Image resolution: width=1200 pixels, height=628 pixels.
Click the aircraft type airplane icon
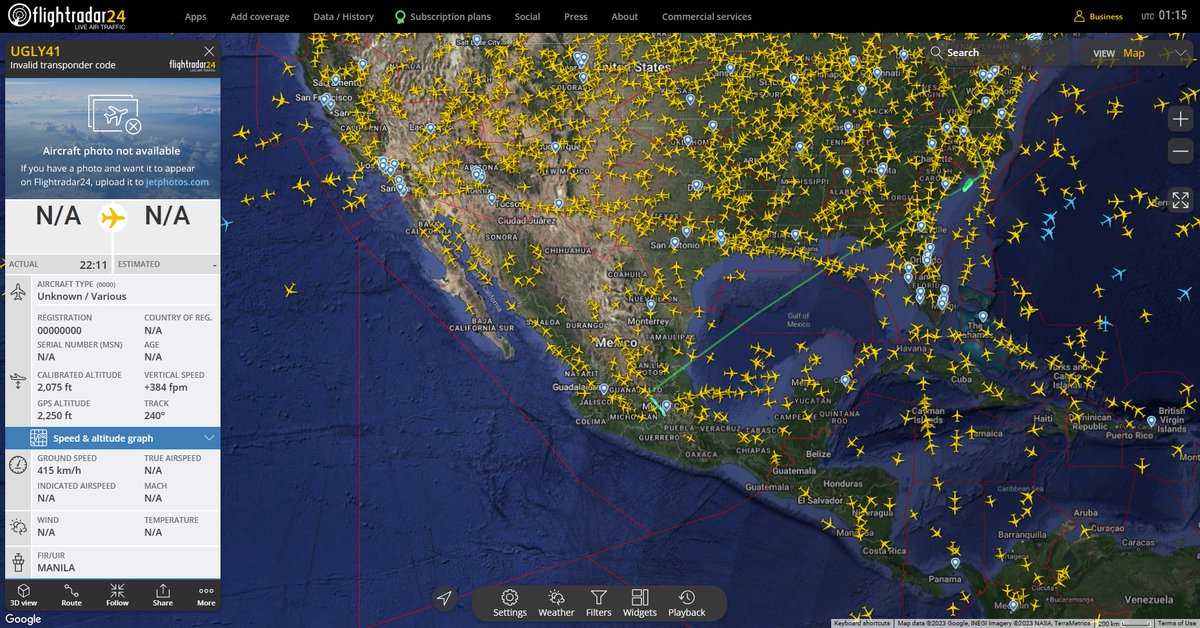coord(18,294)
